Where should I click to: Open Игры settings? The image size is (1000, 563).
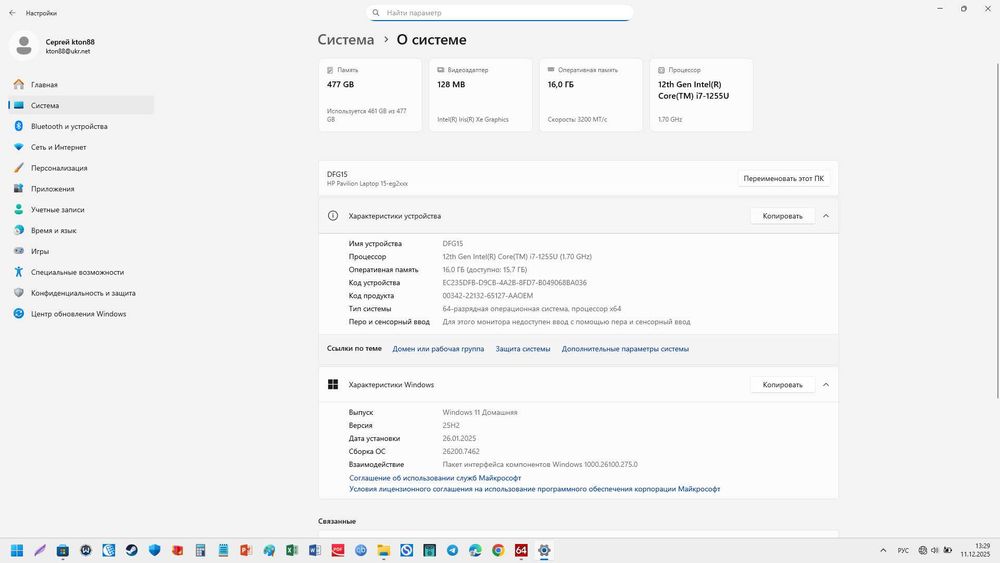[x=80, y=251]
